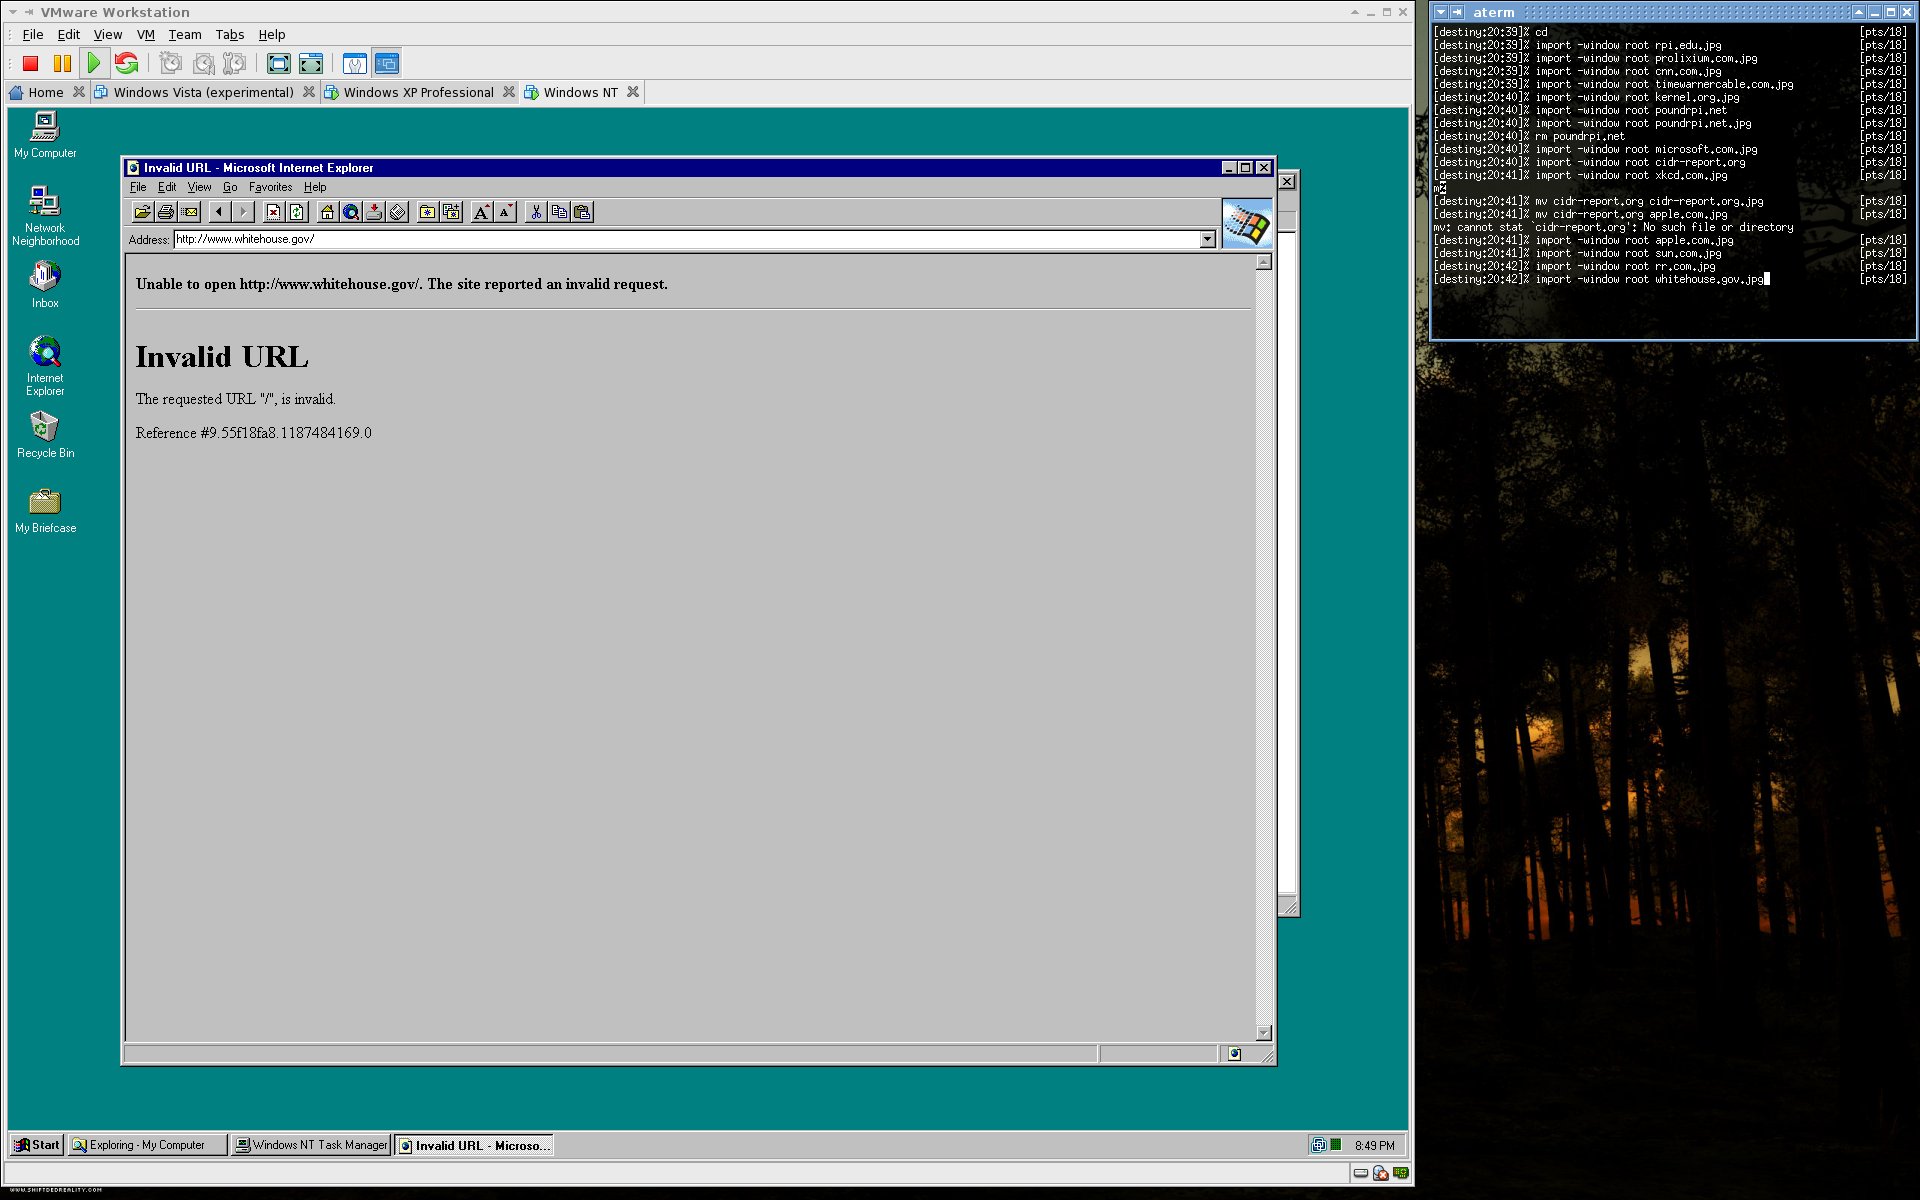1920x1200 pixels.
Task: Click Add to Favorites icon in IE
Action: click(x=452, y=212)
